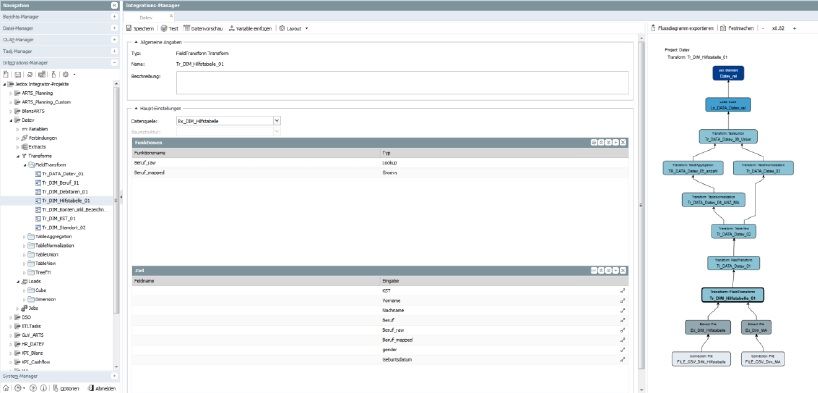Expand the Datei-Manager section
818x393 pixels.
(114, 28)
